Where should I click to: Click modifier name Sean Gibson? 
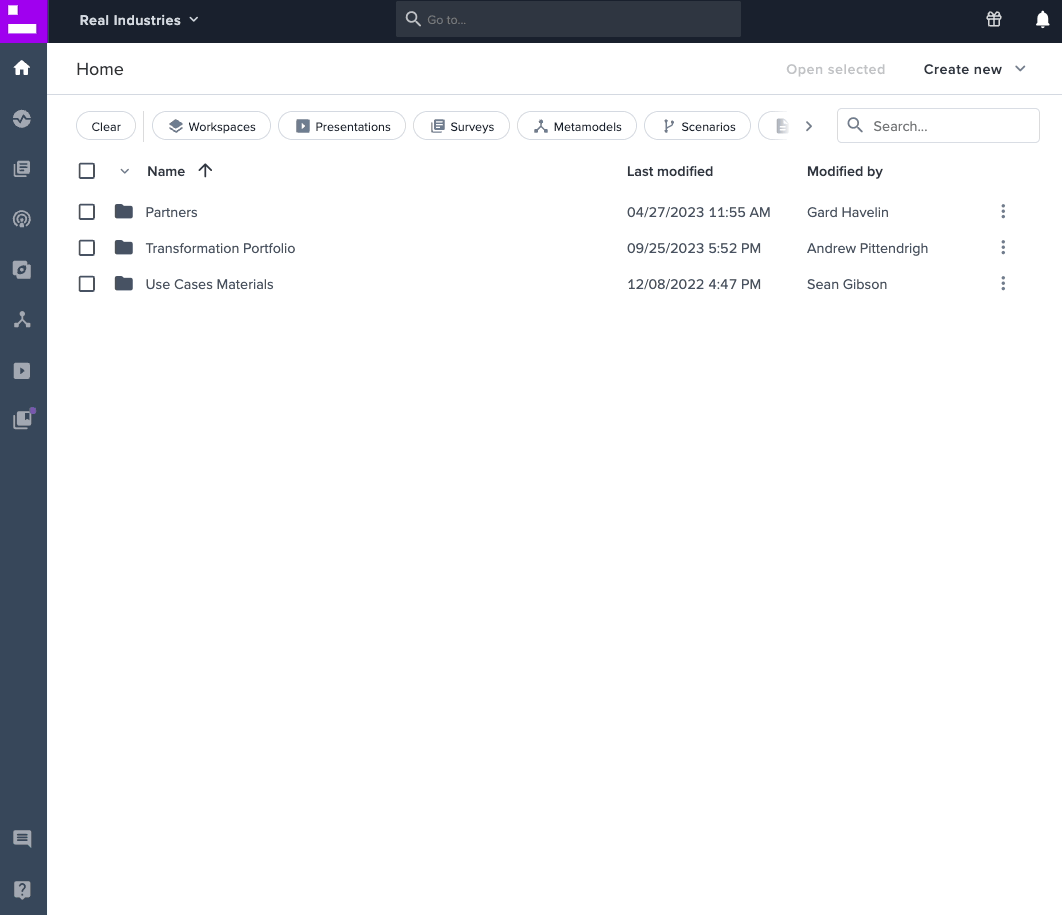847,284
